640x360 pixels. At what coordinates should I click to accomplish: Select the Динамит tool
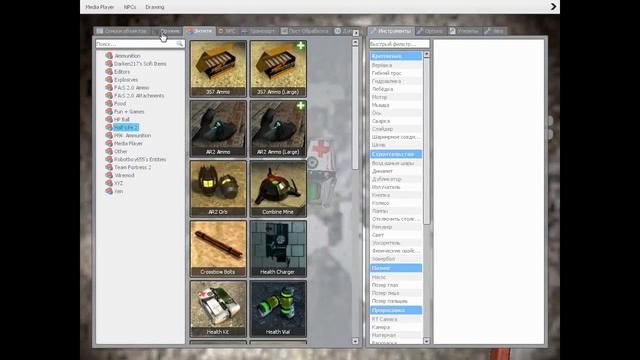[x=396, y=171]
